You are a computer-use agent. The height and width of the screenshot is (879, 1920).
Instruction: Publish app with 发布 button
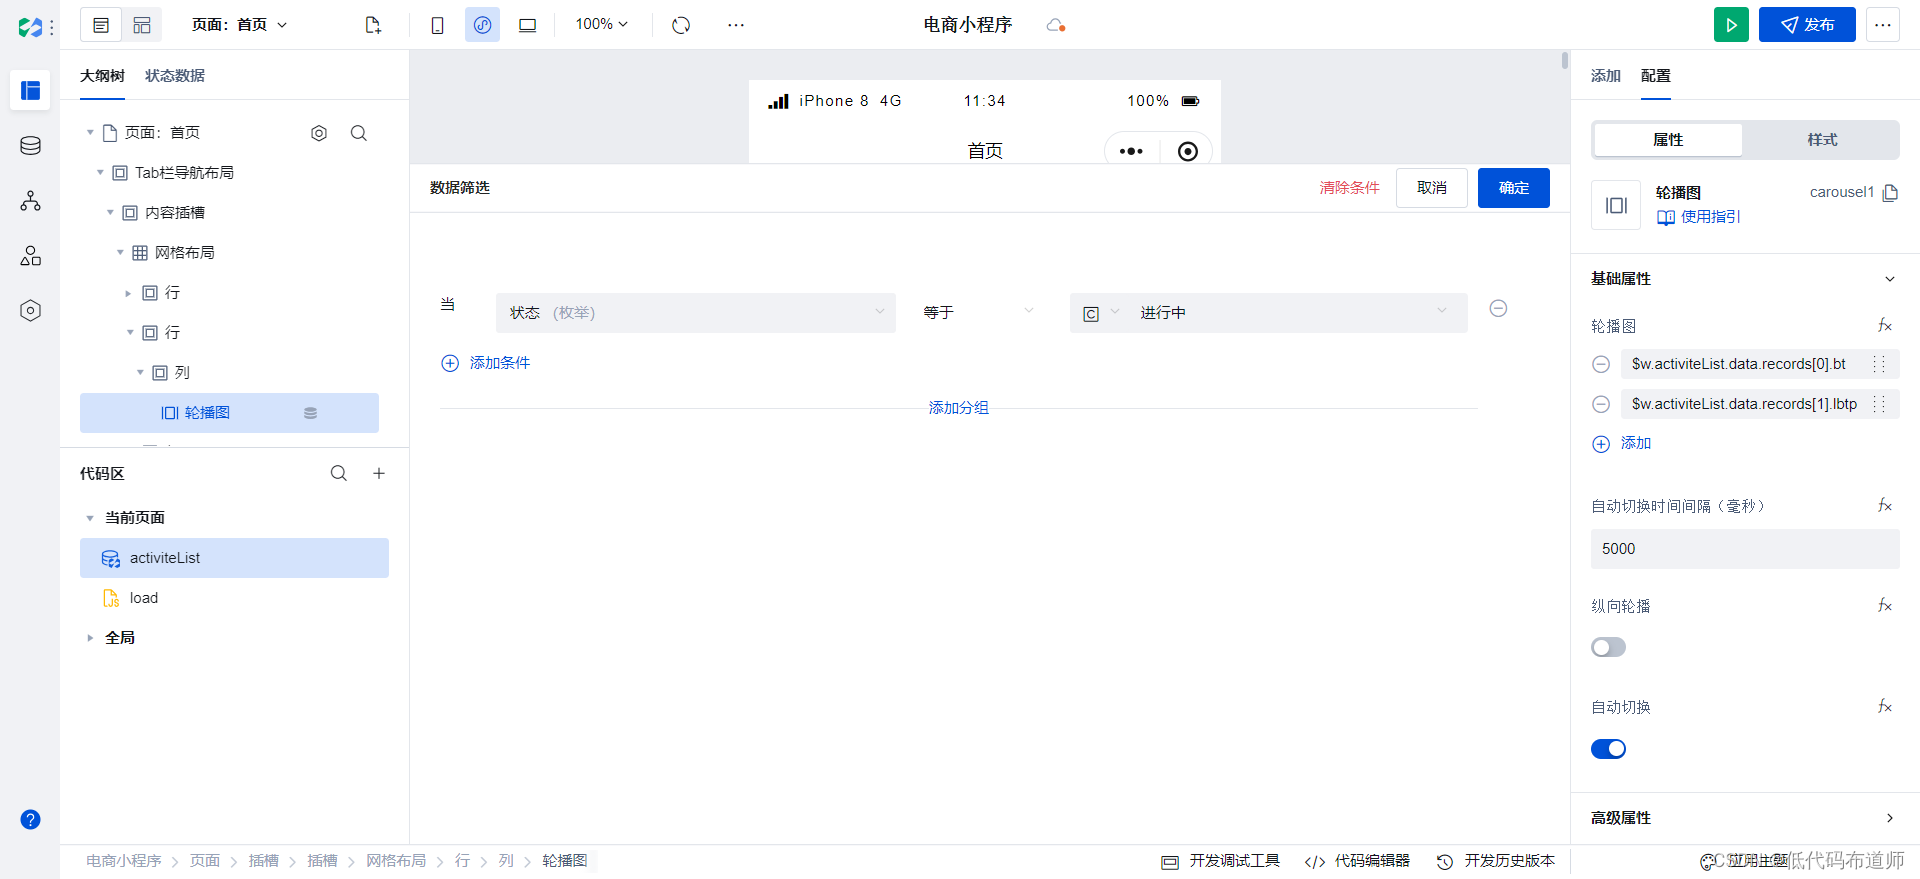tap(1807, 25)
